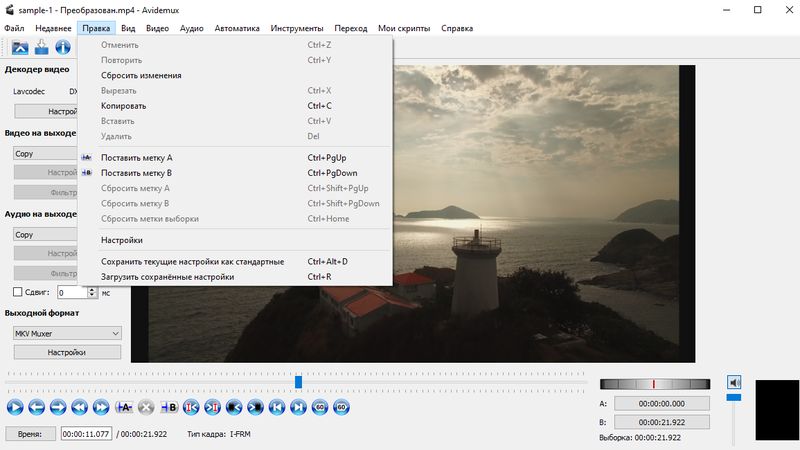Step back one frame with left arrow
Image resolution: width=800 pixels, height=450 pixels.
tap(36, 407)
